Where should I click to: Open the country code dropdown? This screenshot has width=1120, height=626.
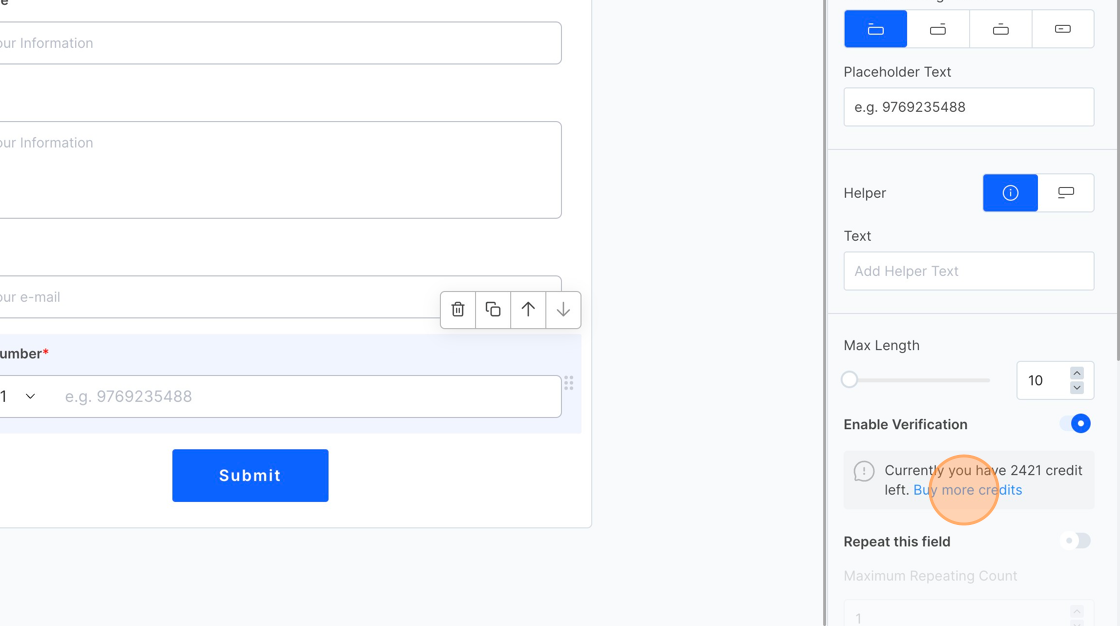point(20,397)
